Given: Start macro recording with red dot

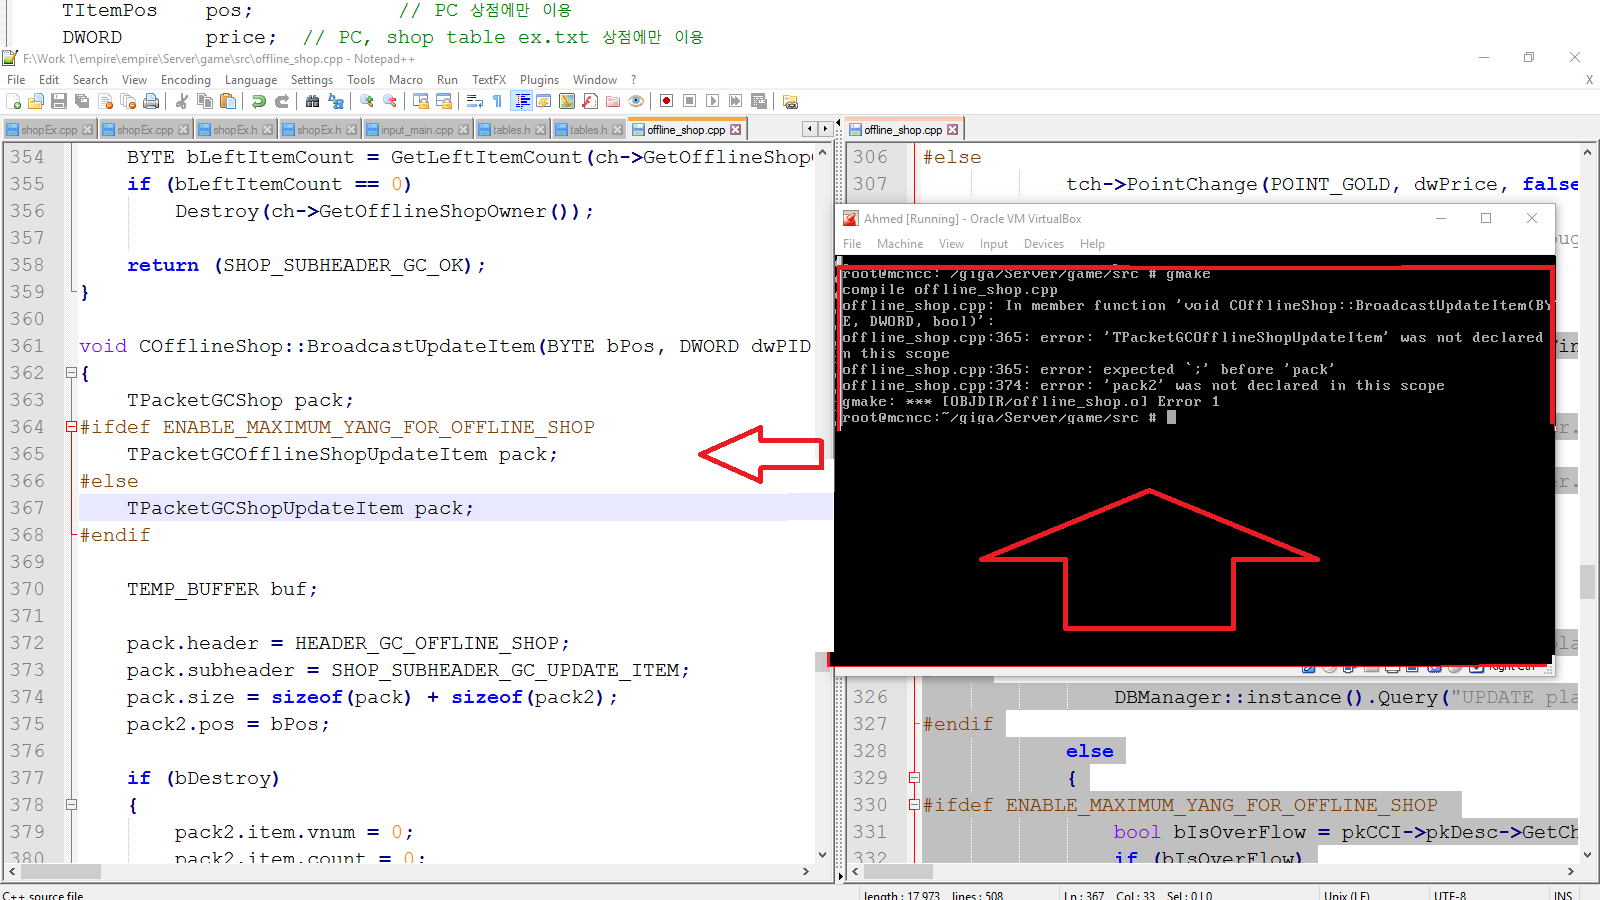Looking at the screenshot, I should click(x=666, y=101).
